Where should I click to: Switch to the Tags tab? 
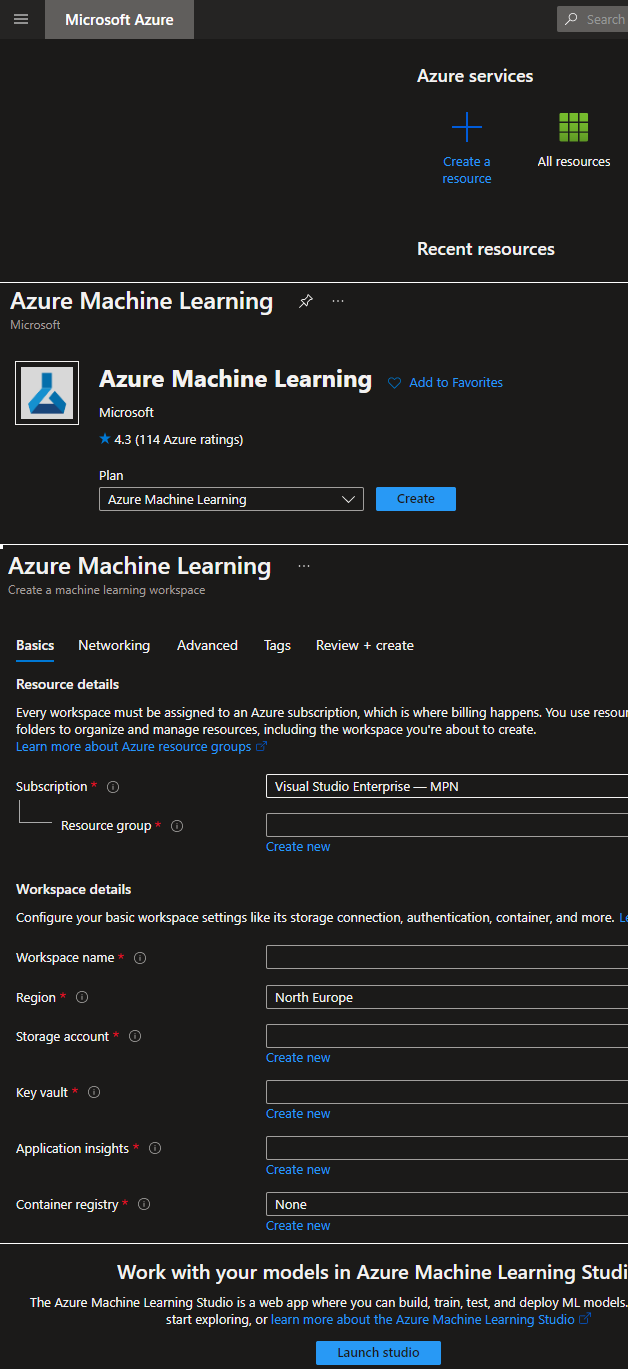tap(277, 645)
